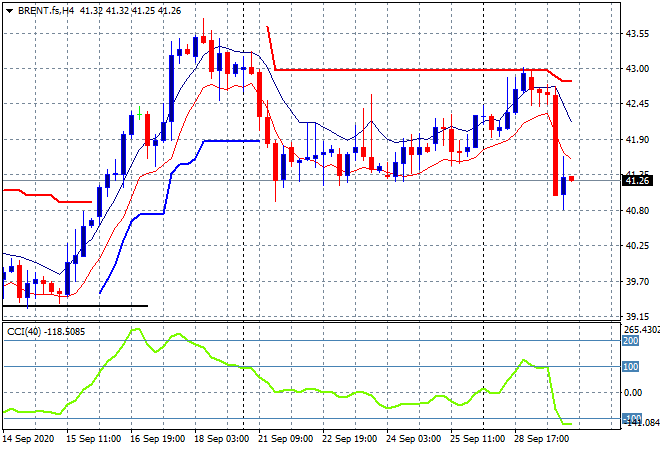Click the 21 Sep 09:00 time label
660x450 pixels.
[285, 439]
